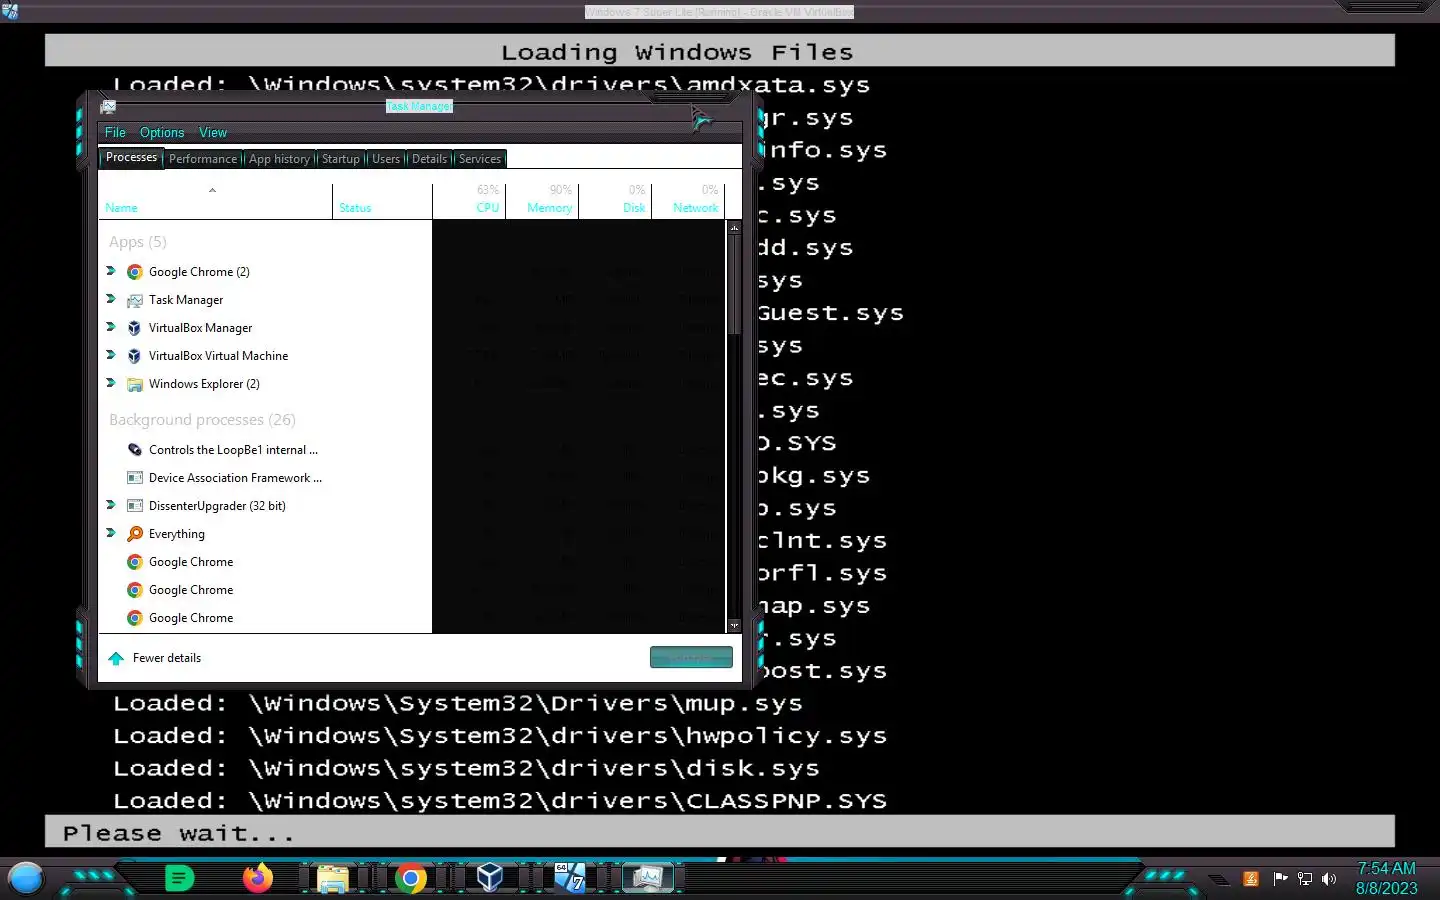
Task: Click the Device Association Framework process icon
Action: click(134, 478)
